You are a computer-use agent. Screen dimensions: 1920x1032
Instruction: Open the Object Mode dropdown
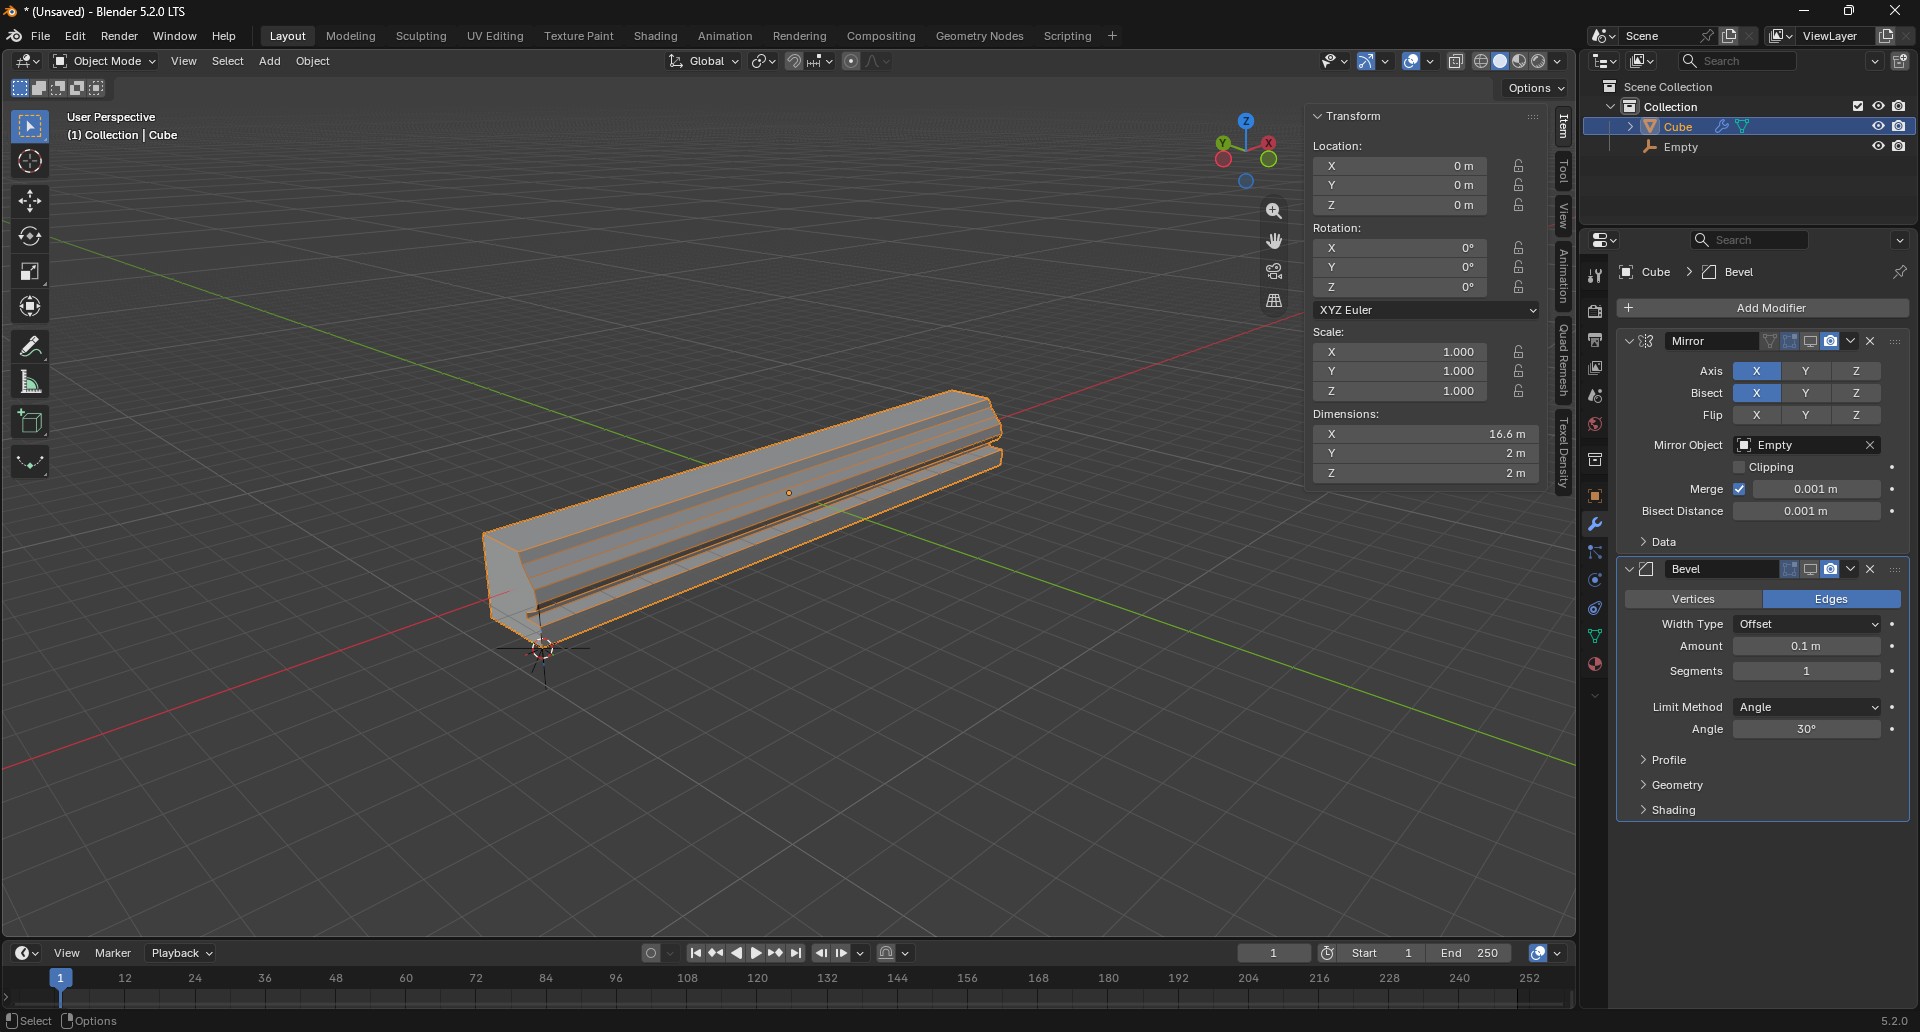104,61
